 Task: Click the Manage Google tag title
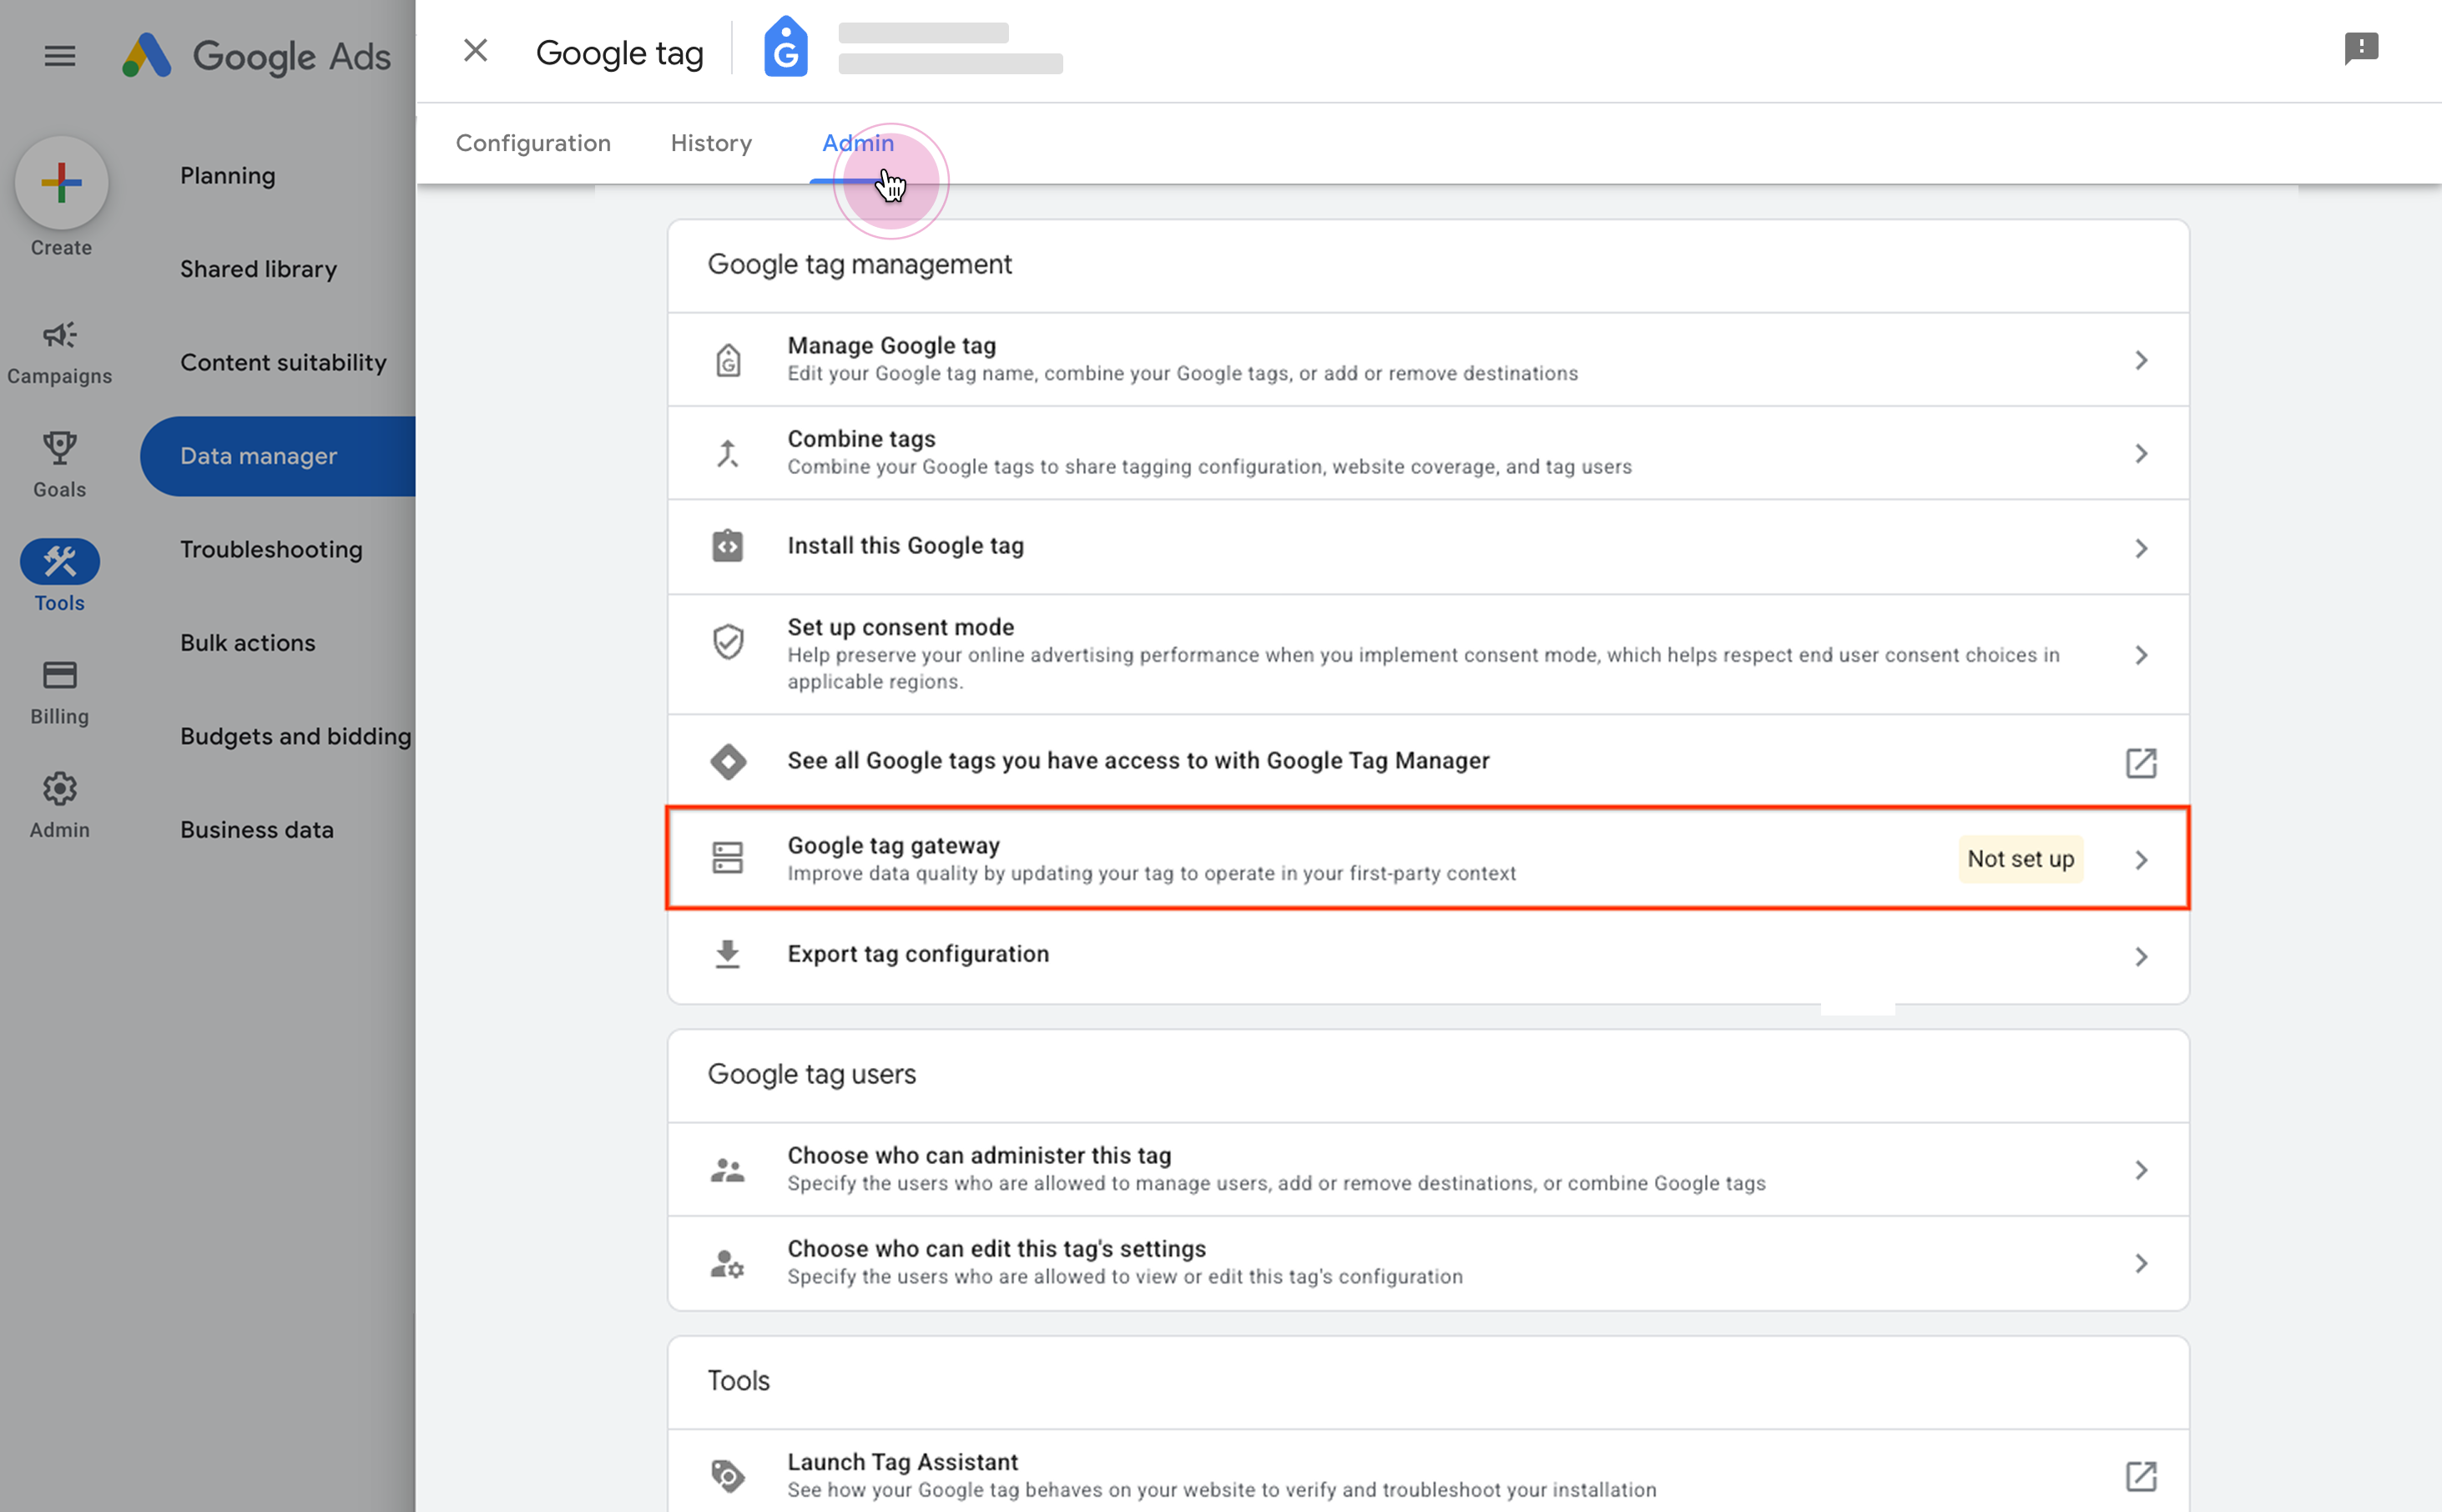point(891,346)
